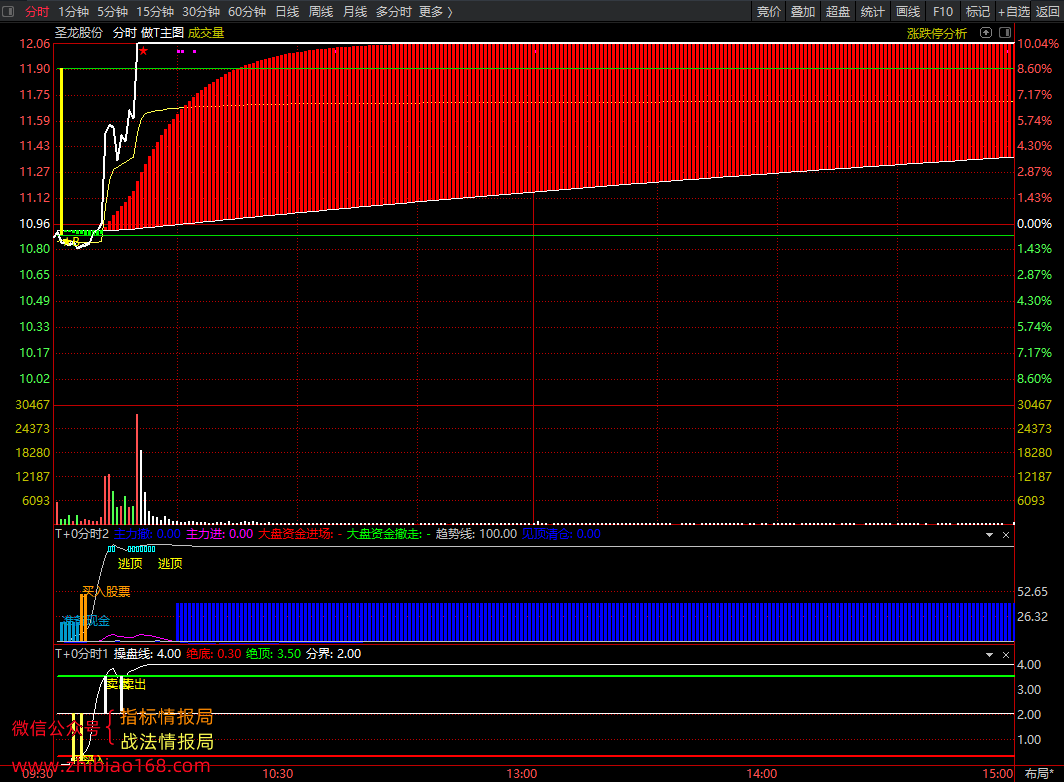This screenshot has height=782, width=1064.
Task: Click the 10.96 baseline price label
Action: [35, 223]
